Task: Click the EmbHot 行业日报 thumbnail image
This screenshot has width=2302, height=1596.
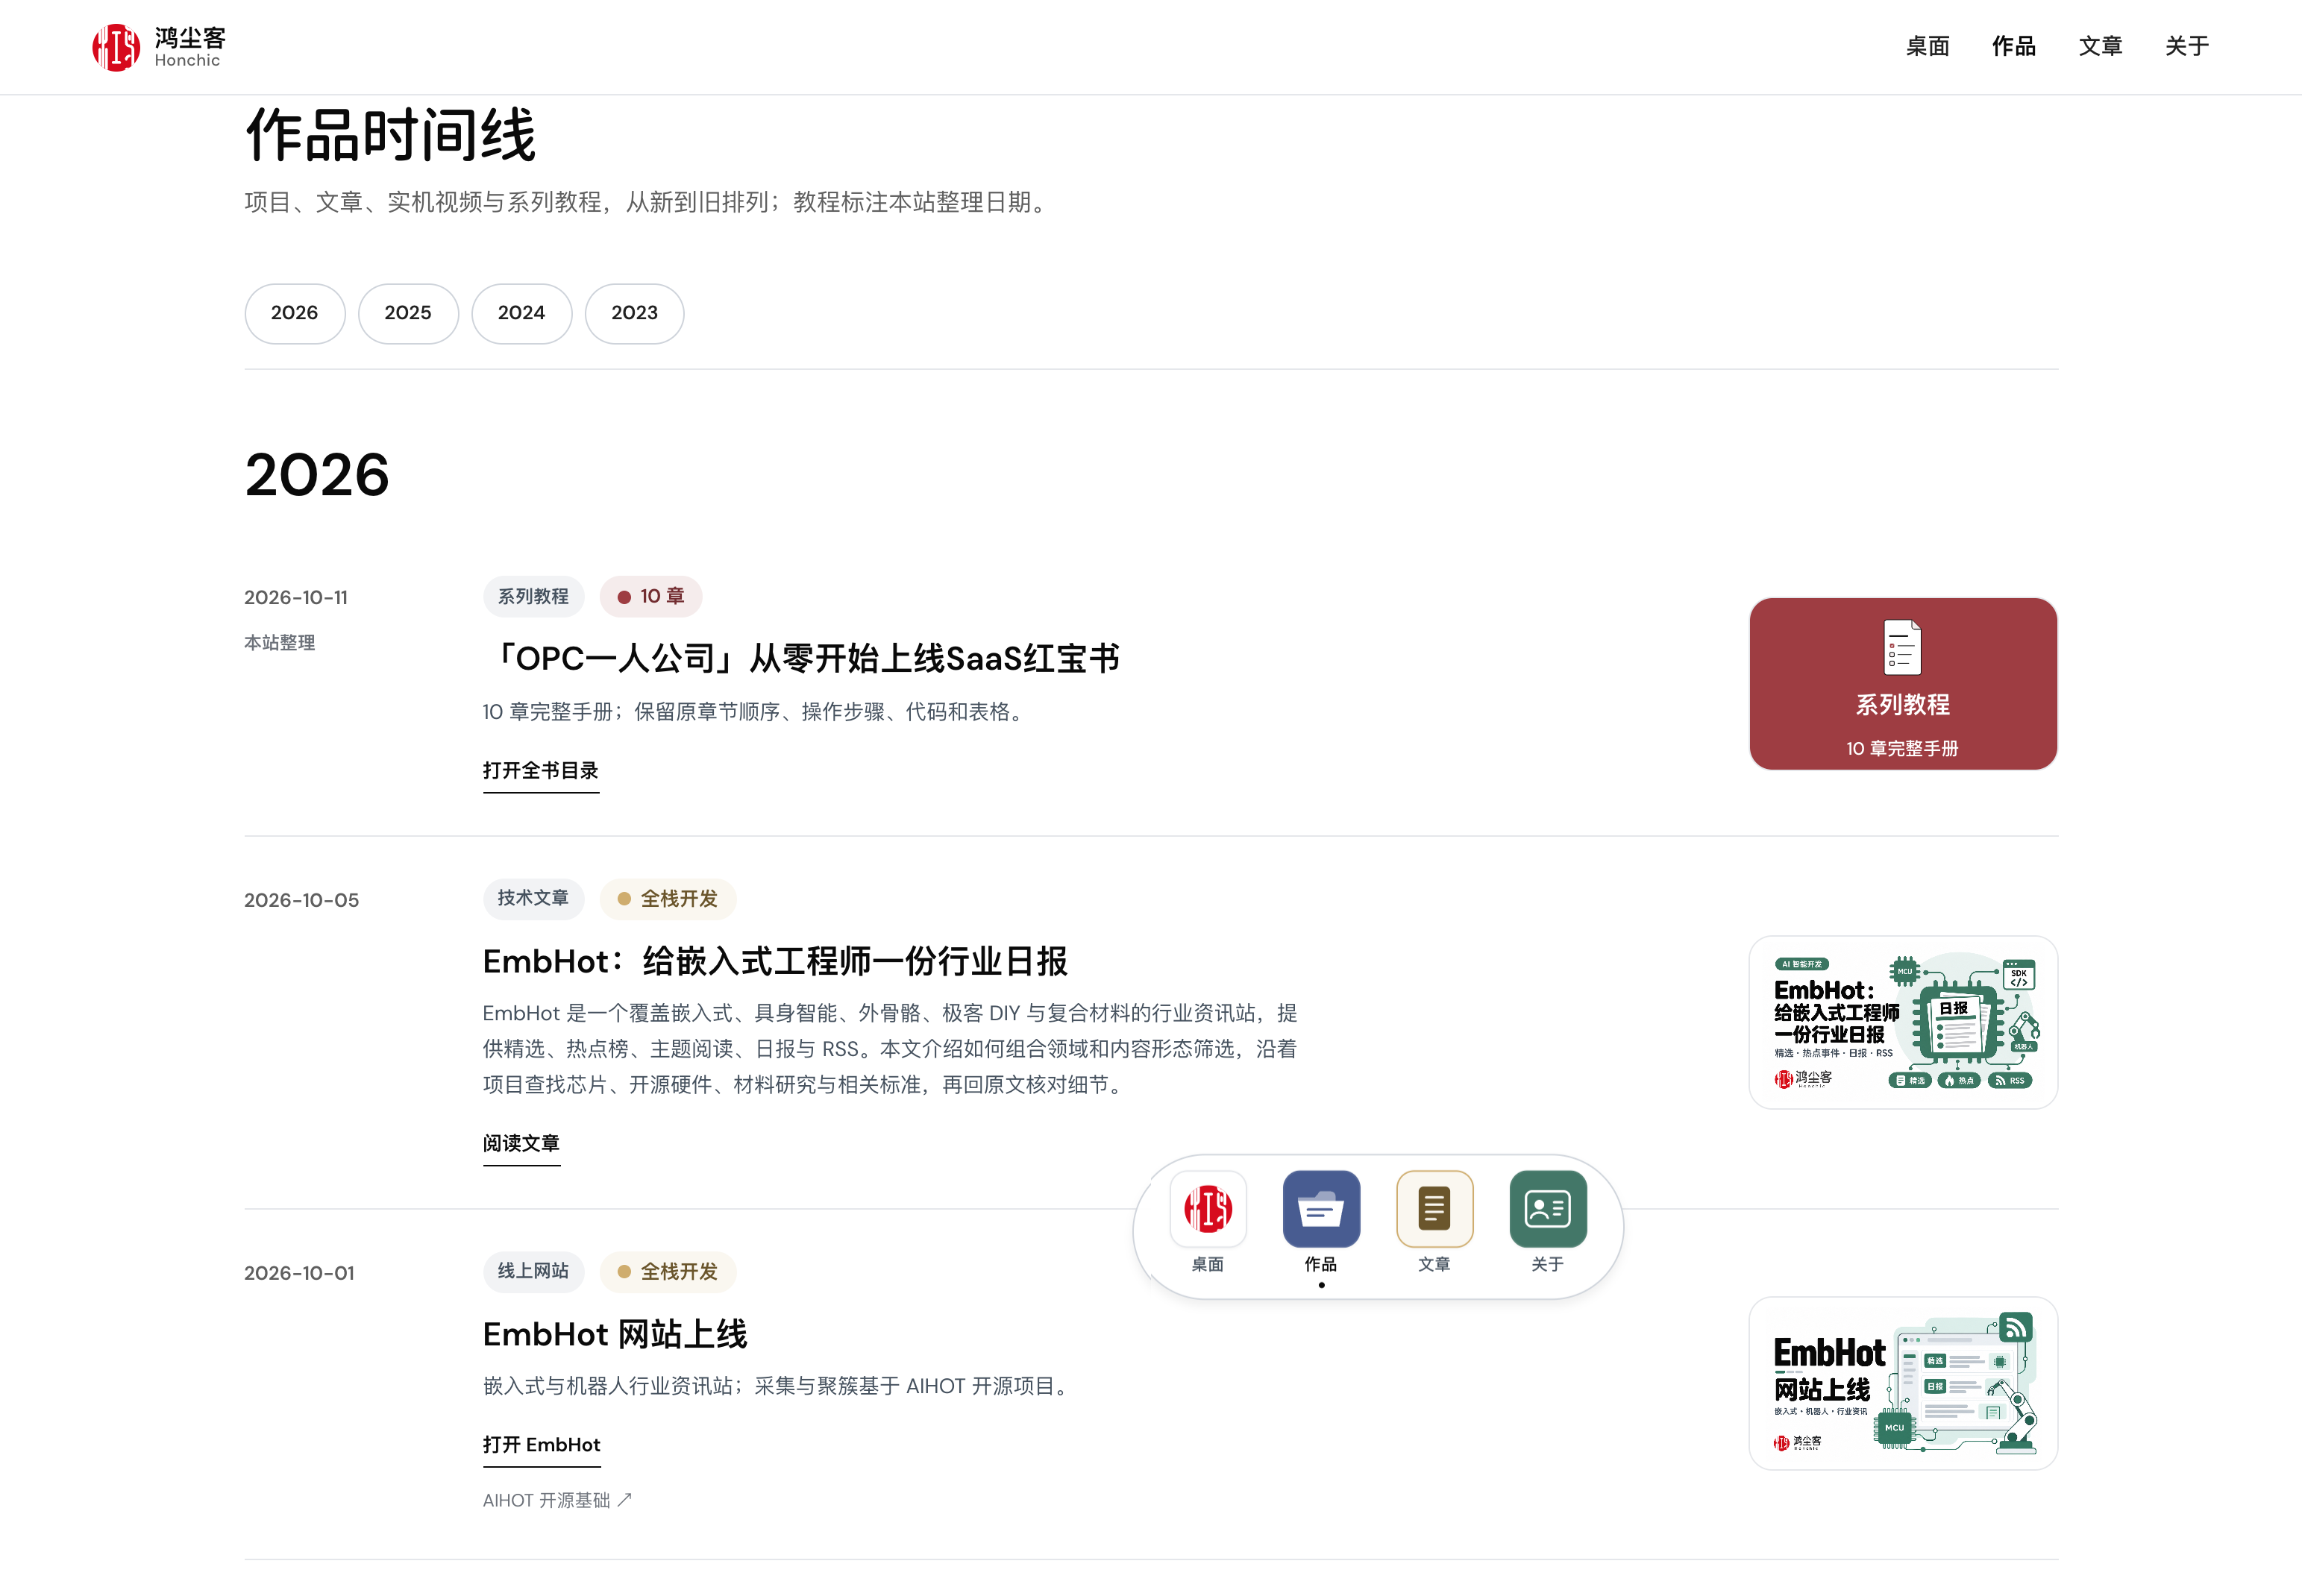Action: pyautogui.click(x=1902, y=1022)
